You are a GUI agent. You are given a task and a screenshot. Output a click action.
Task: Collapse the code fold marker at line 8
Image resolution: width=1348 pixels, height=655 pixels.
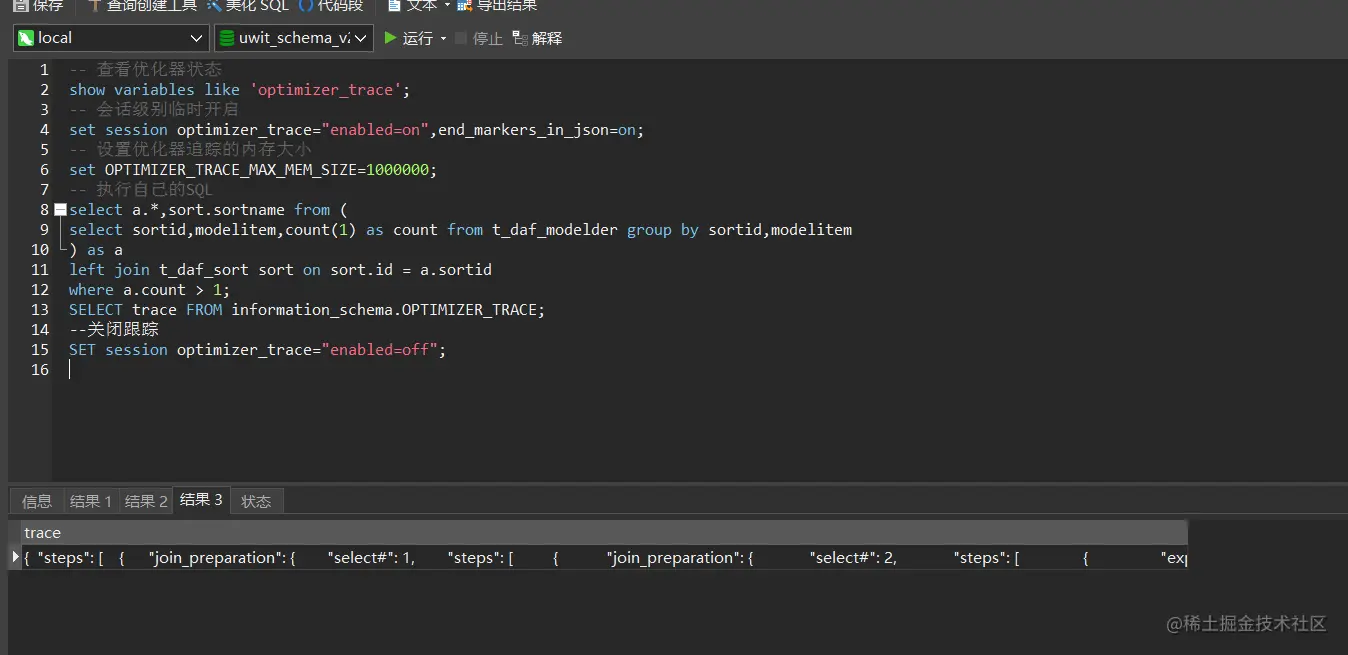[x=60, y=210]
